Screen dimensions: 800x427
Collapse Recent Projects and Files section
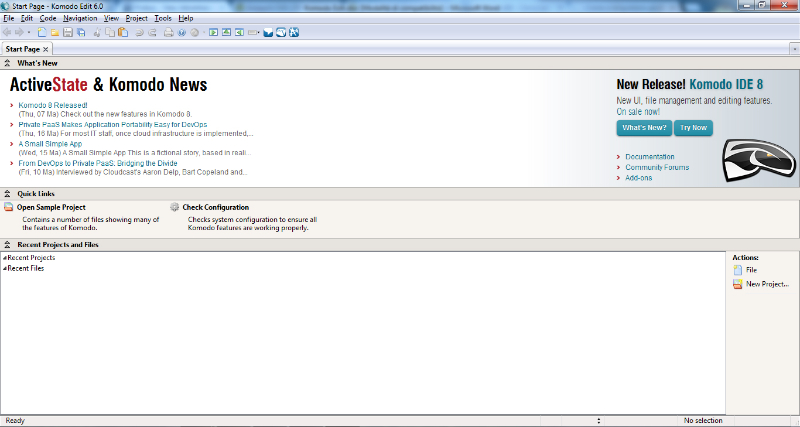pos(8,244)
